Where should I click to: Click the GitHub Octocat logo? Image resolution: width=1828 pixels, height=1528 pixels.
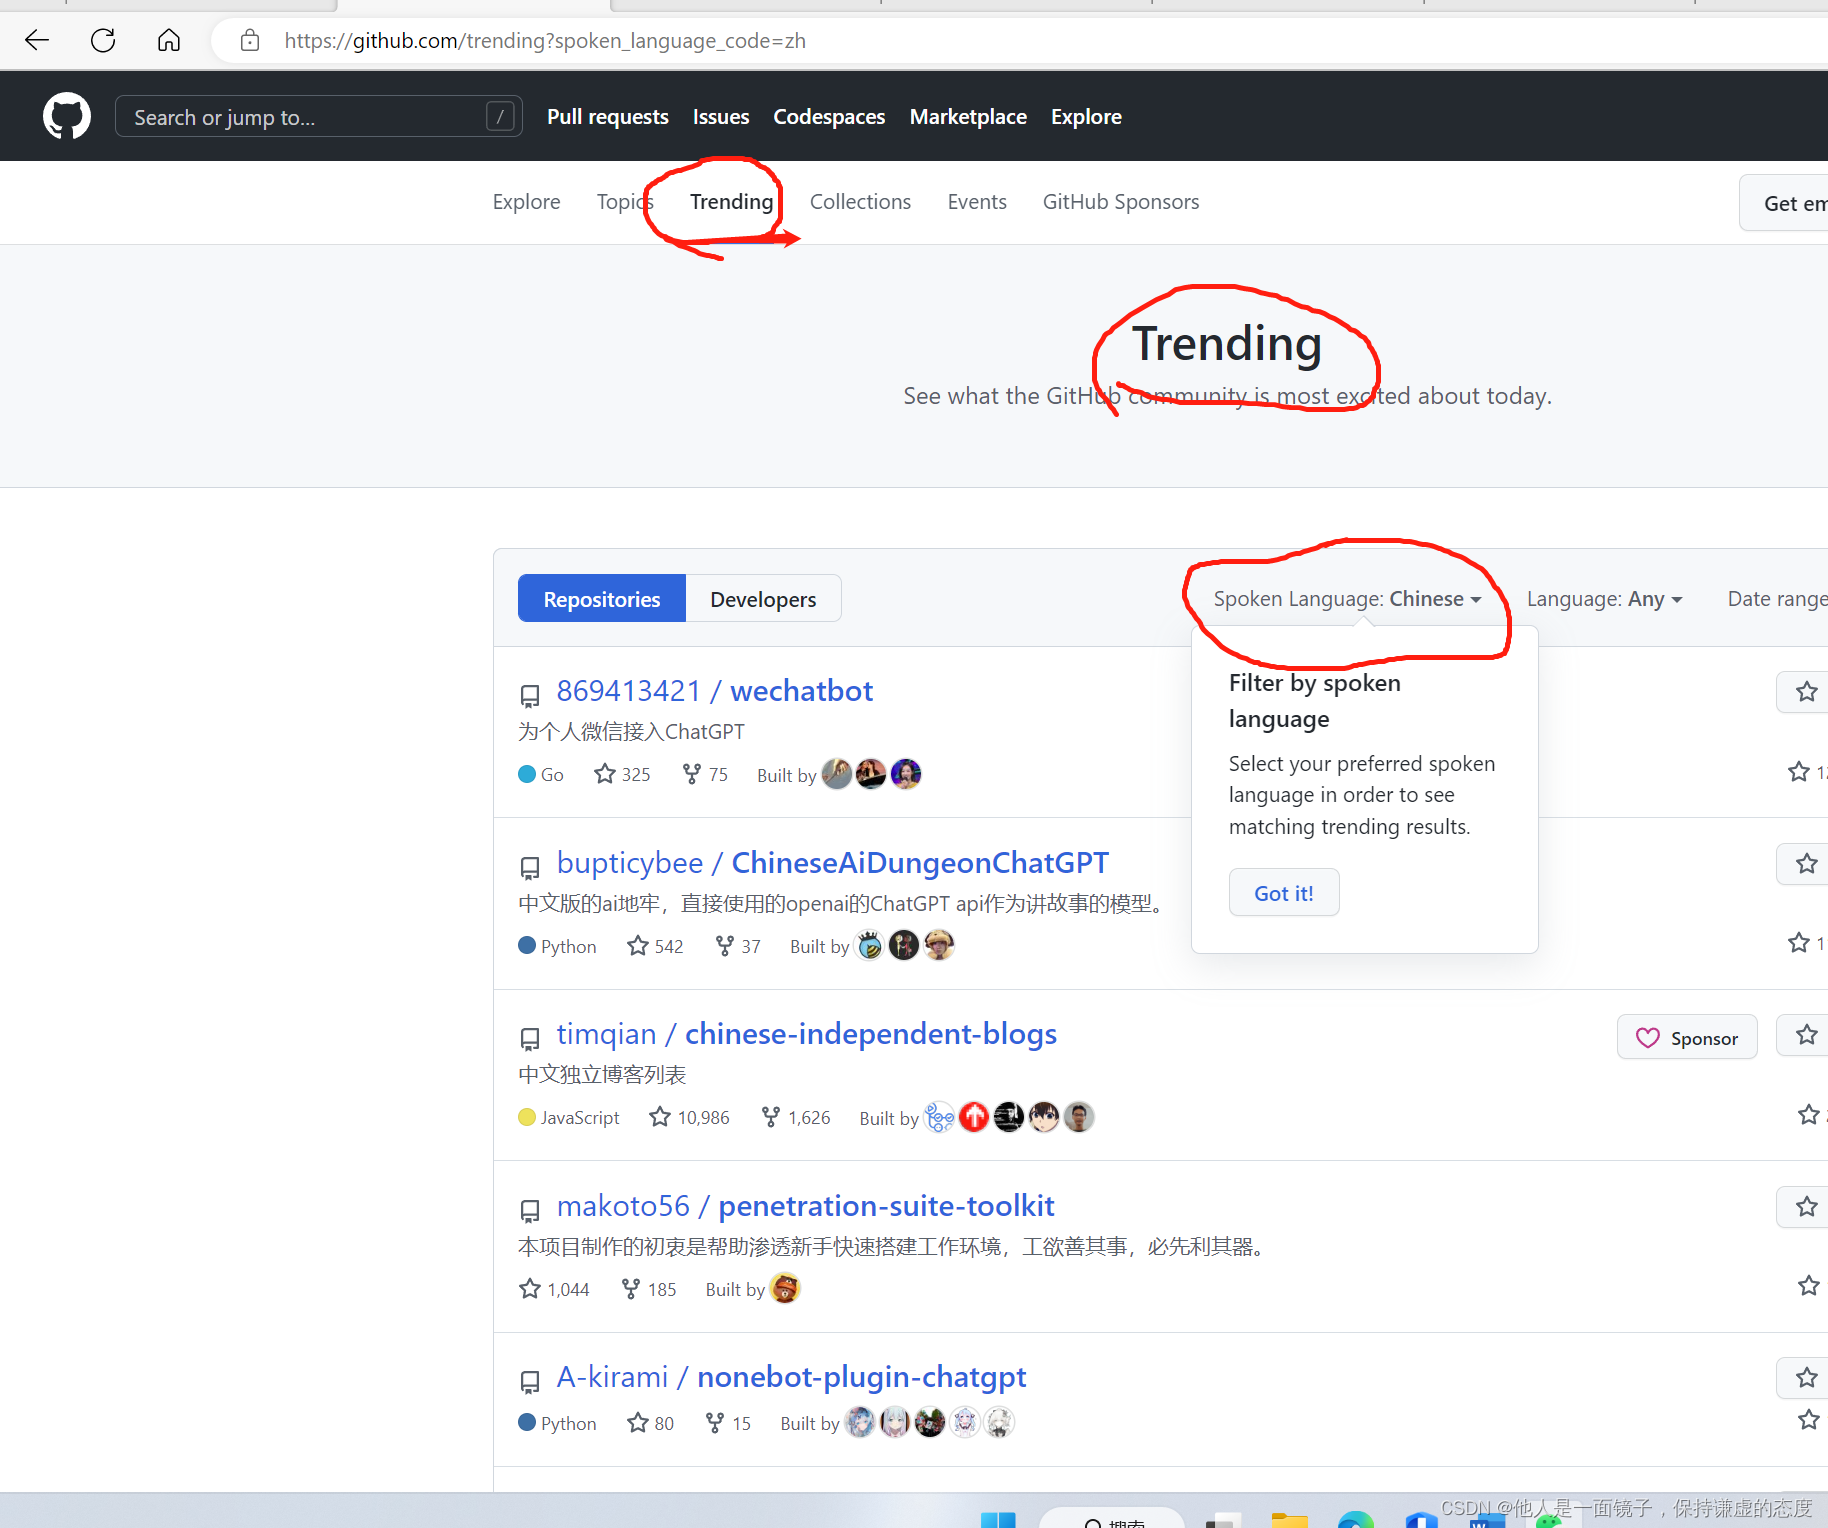(x=67, y=116)
